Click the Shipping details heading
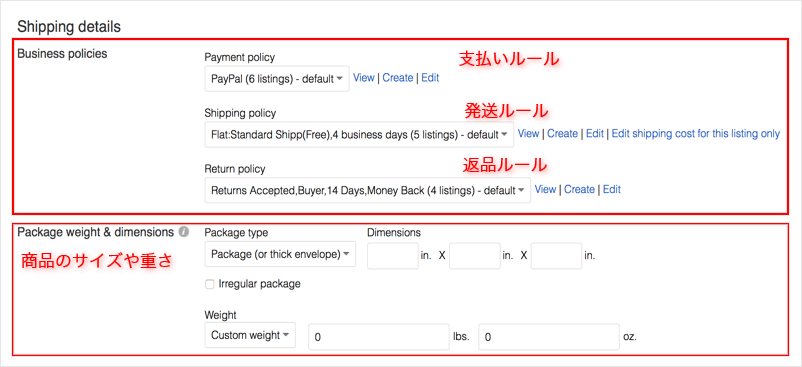Screen dimensions: 802x367 tap(69, 27)
